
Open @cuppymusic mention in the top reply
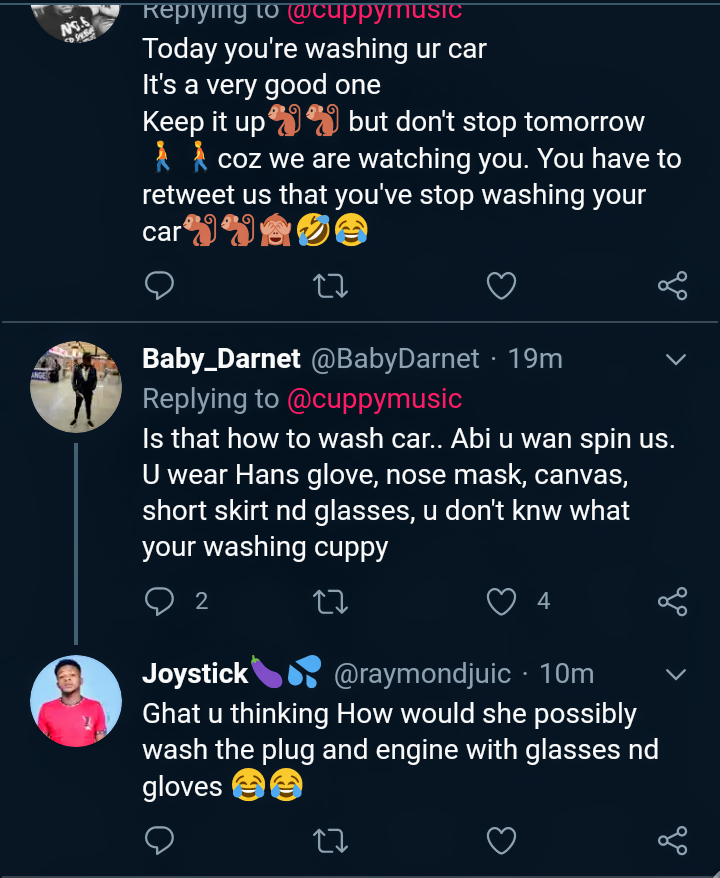[x=374, y=12]
